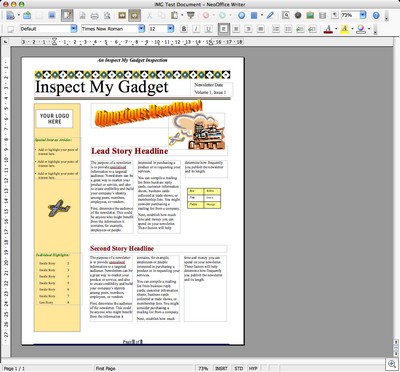
Task: Open Styles and Formatting icon
Action: click(x=10, y=29)
